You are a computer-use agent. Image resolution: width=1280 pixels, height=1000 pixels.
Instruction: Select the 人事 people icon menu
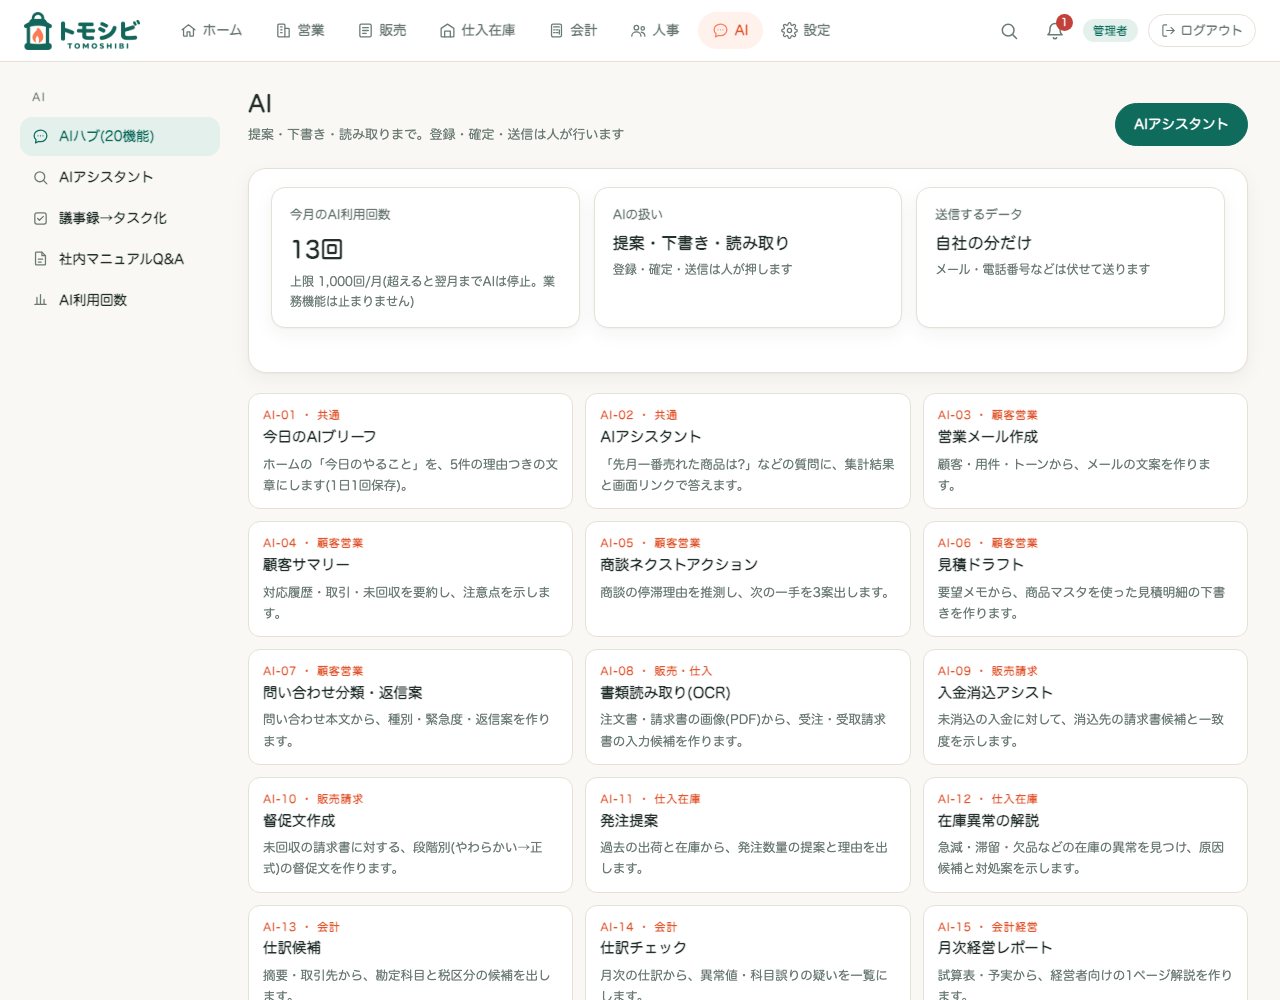pos(655,31)
